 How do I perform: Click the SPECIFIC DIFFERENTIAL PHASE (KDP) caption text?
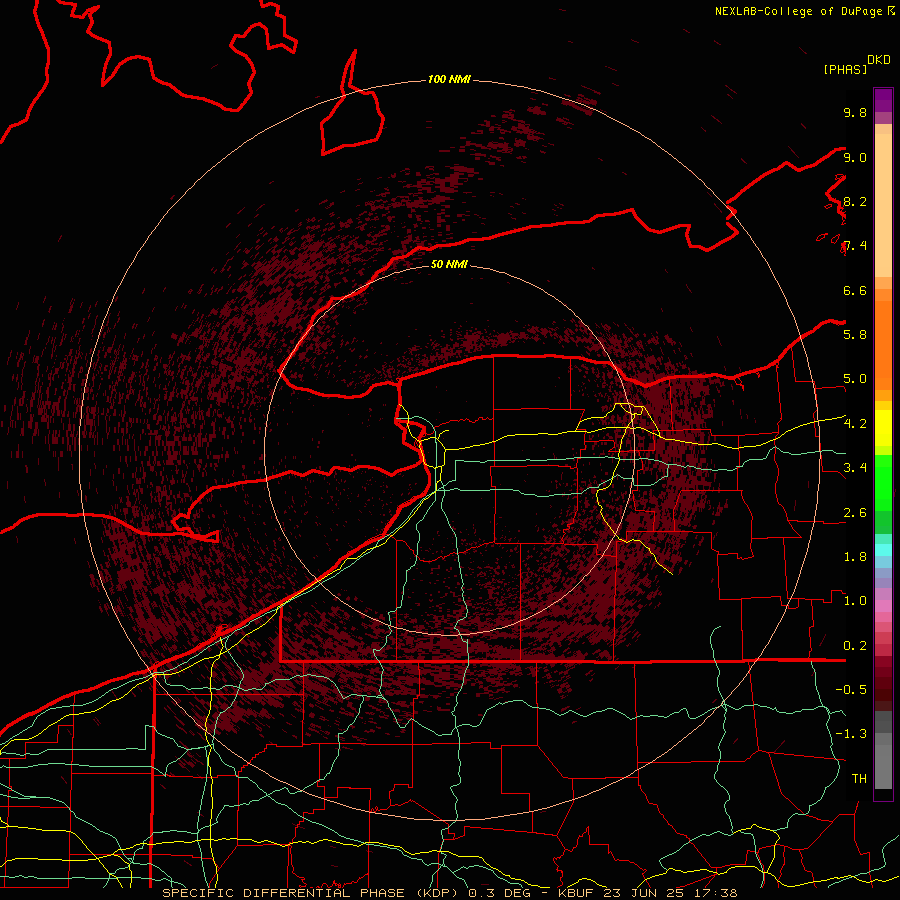click(x=311, y=893)
